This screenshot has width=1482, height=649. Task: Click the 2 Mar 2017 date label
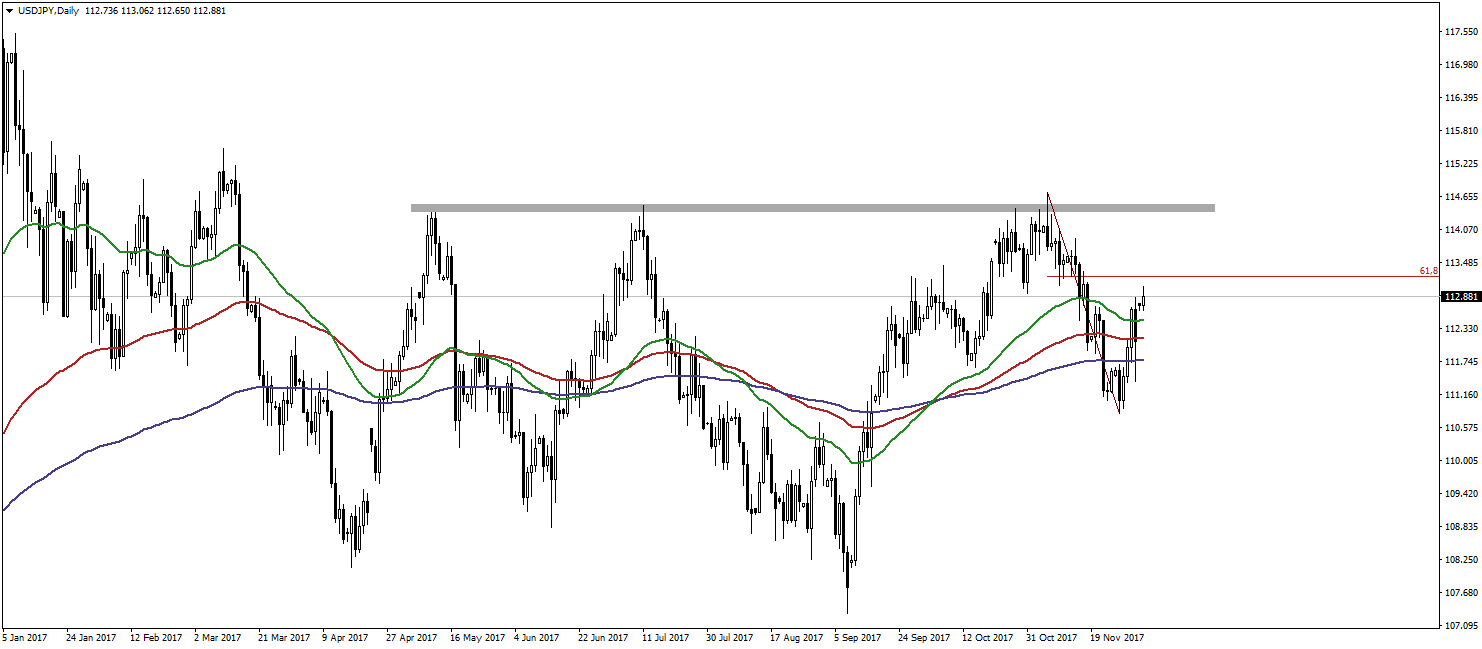click(219, 637)
